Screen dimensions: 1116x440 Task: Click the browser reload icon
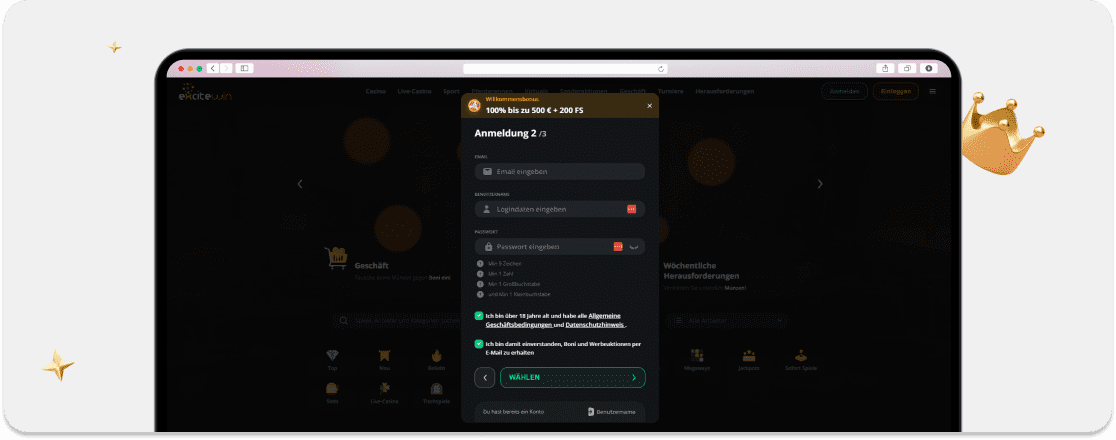click(x=661, y=69)
